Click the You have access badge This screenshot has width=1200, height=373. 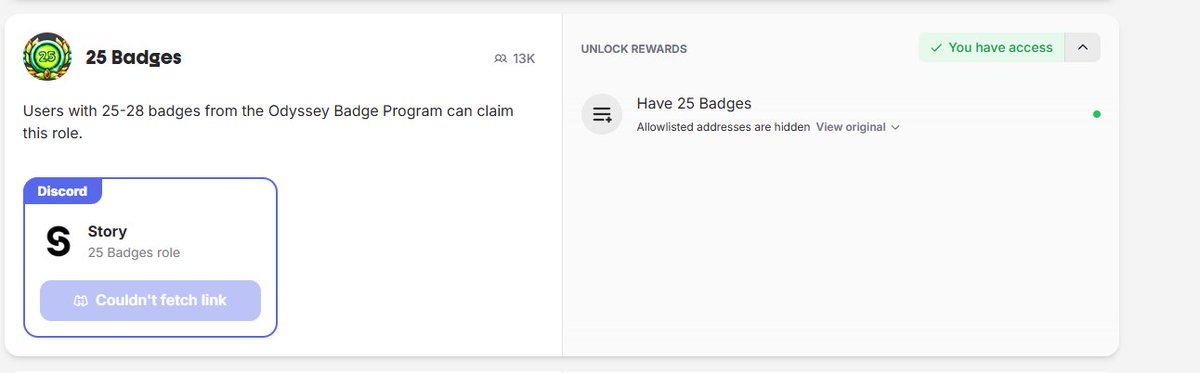(x=991, y=47)
